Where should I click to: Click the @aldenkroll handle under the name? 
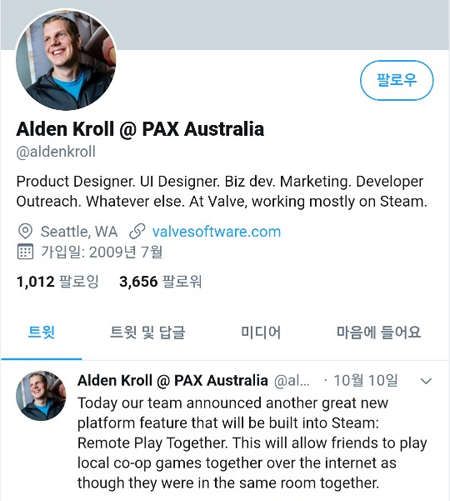[x=56, y=152]
